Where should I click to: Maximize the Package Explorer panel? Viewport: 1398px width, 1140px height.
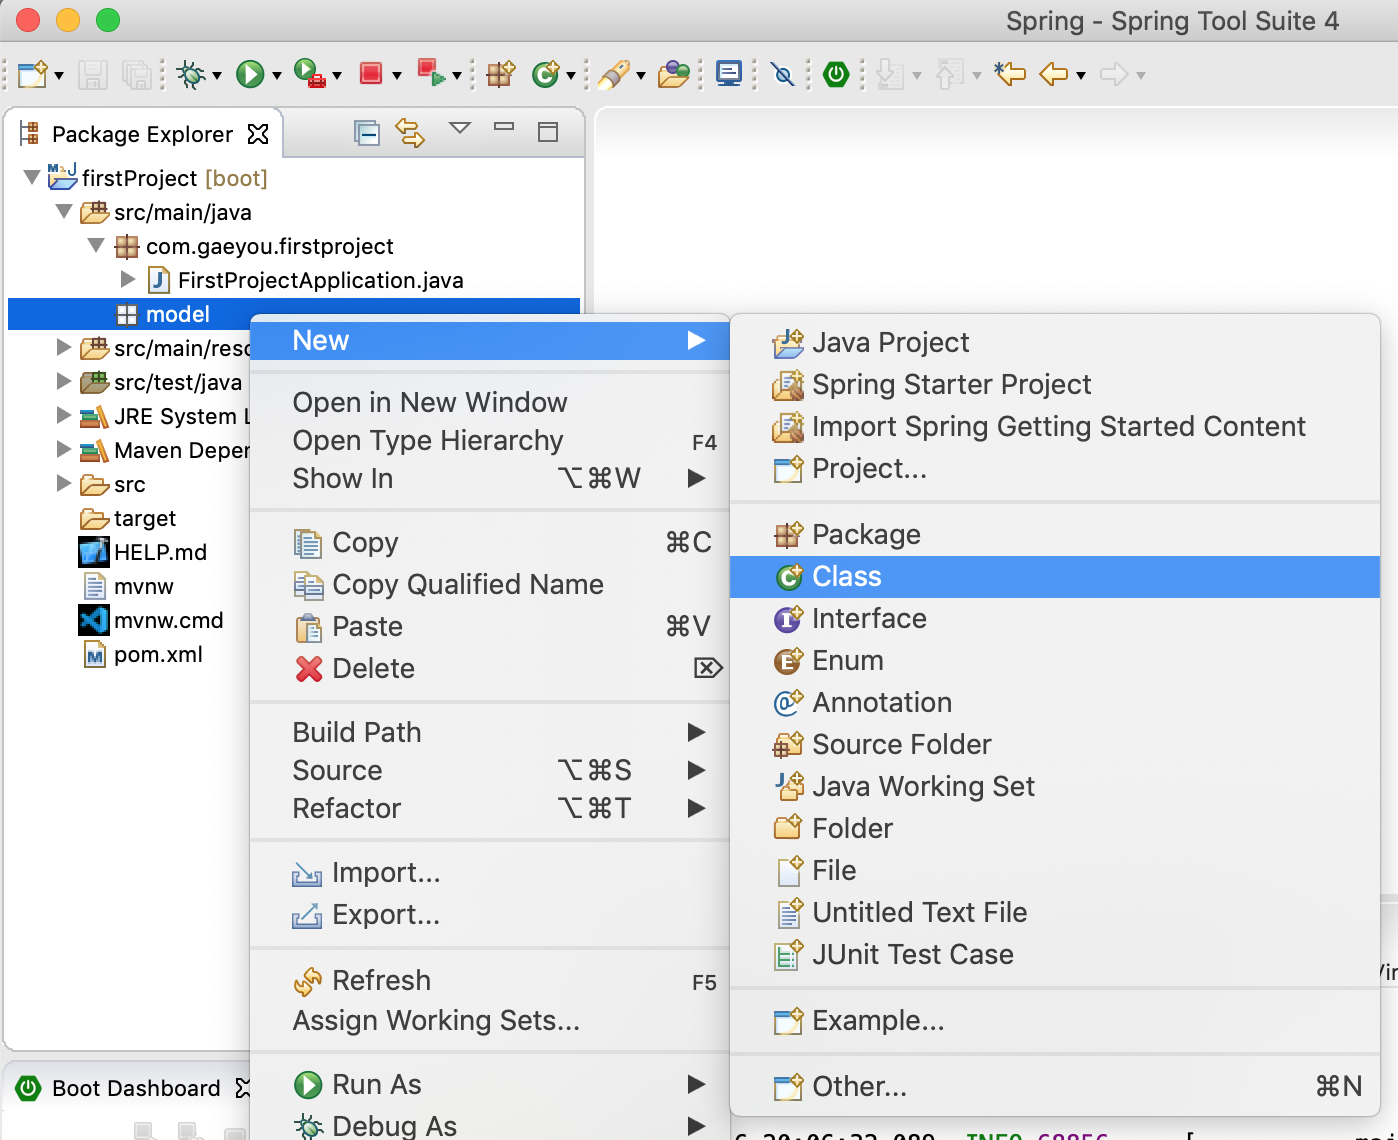click(x=548, y=132)
